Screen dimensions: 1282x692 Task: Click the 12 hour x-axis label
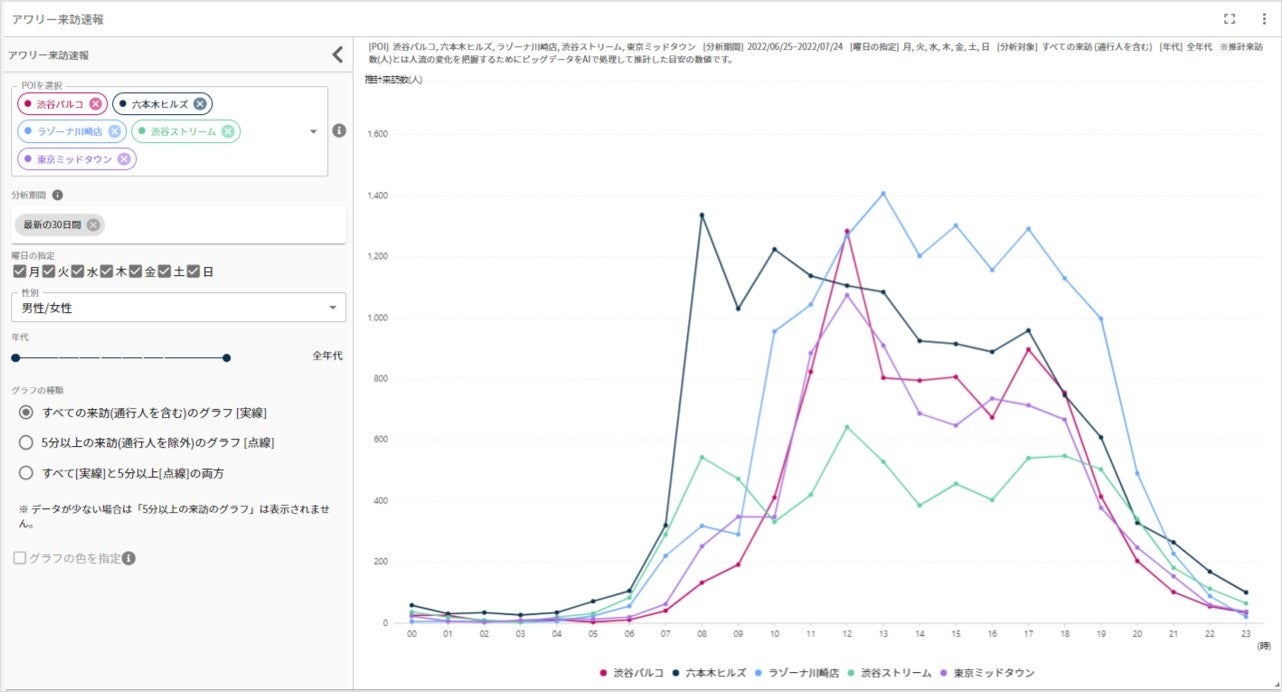click(x=847, y=633)
